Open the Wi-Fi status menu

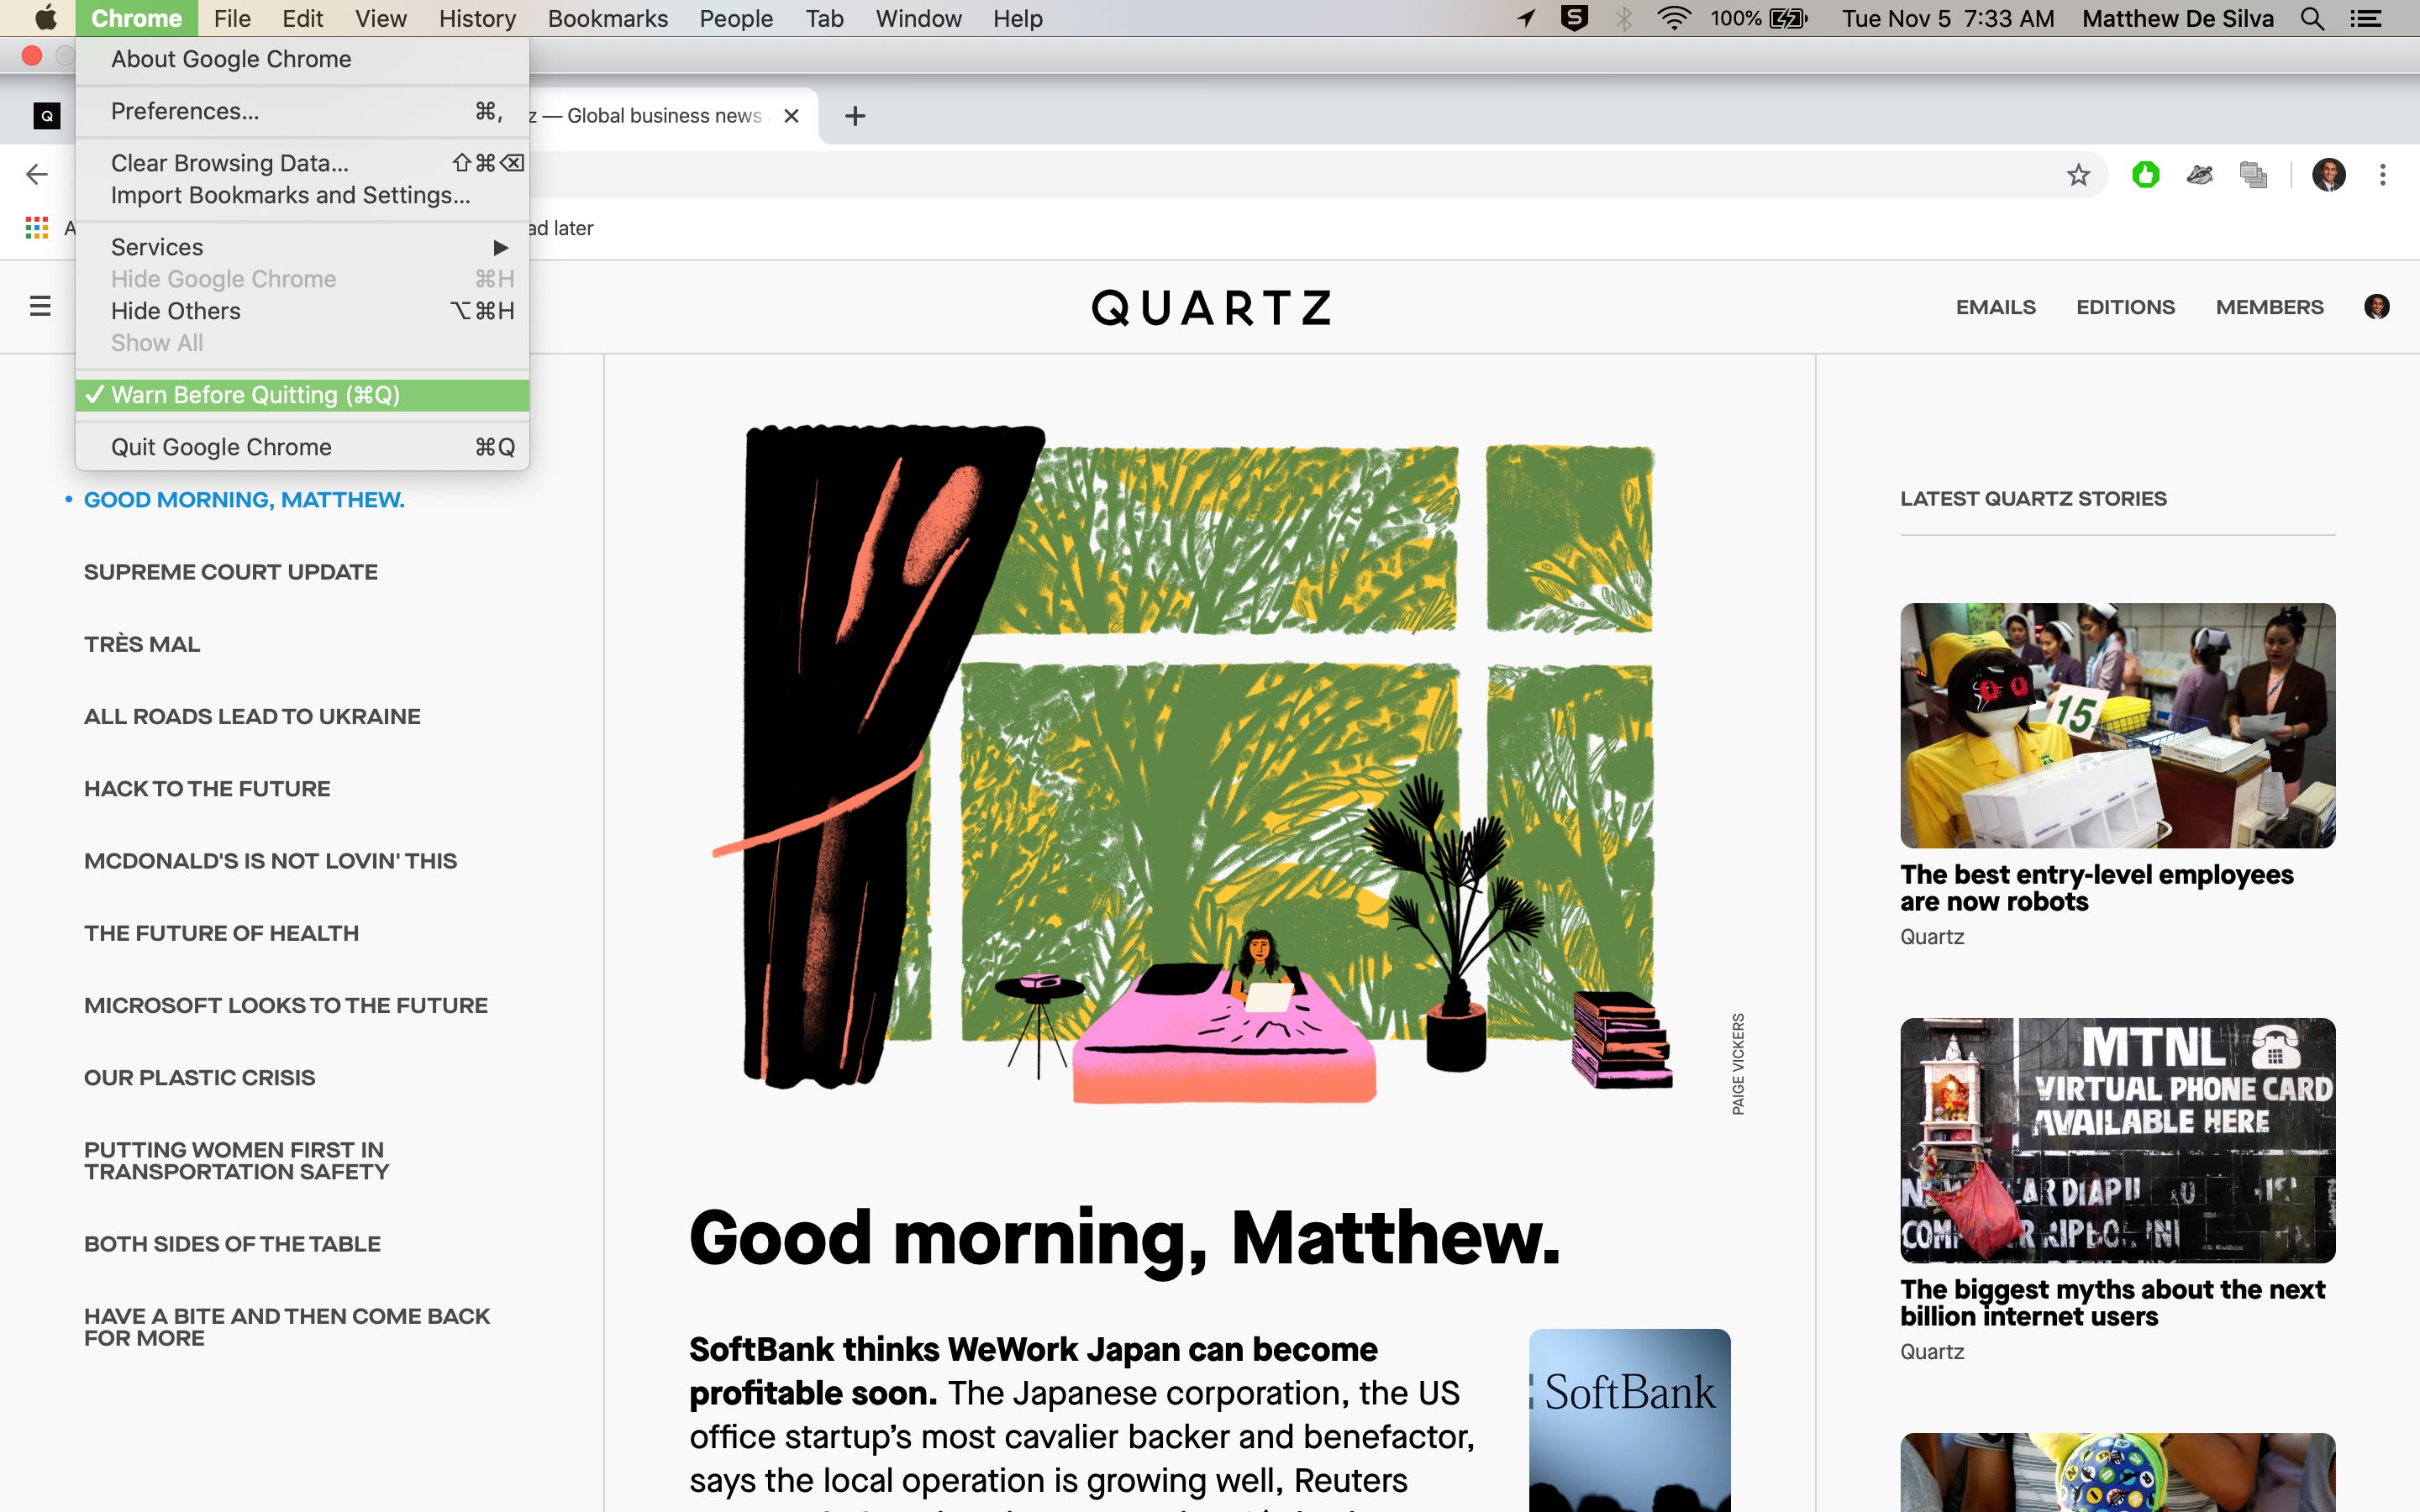click(1674, 18)
